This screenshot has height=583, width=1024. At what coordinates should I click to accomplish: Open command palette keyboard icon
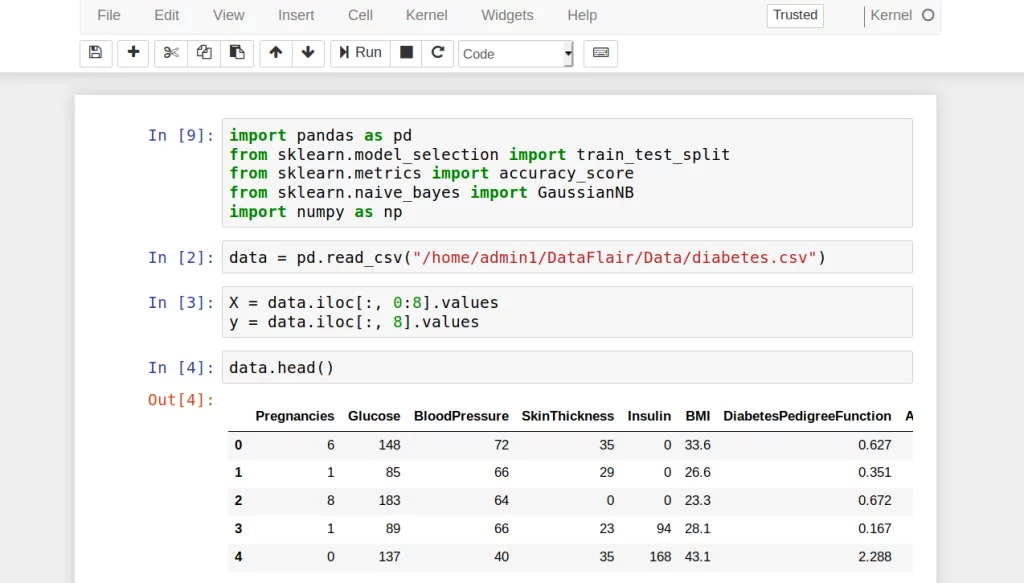pos(600,53)
